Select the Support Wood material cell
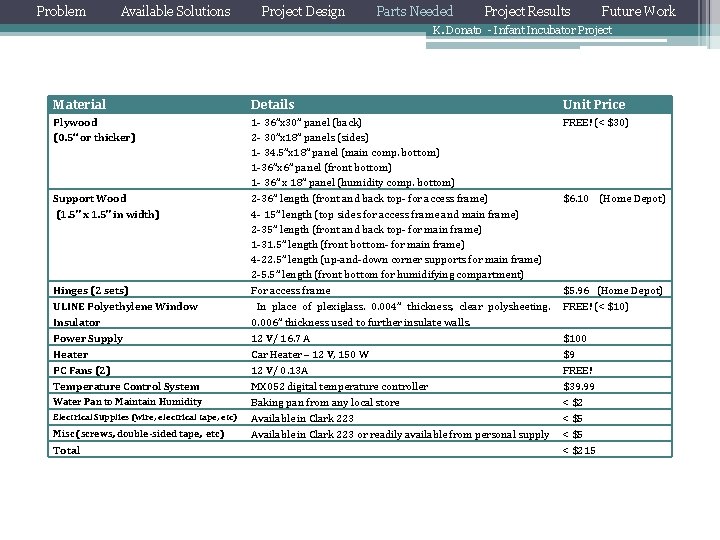The width and height of the screenshot is (720, 540). 90,199
